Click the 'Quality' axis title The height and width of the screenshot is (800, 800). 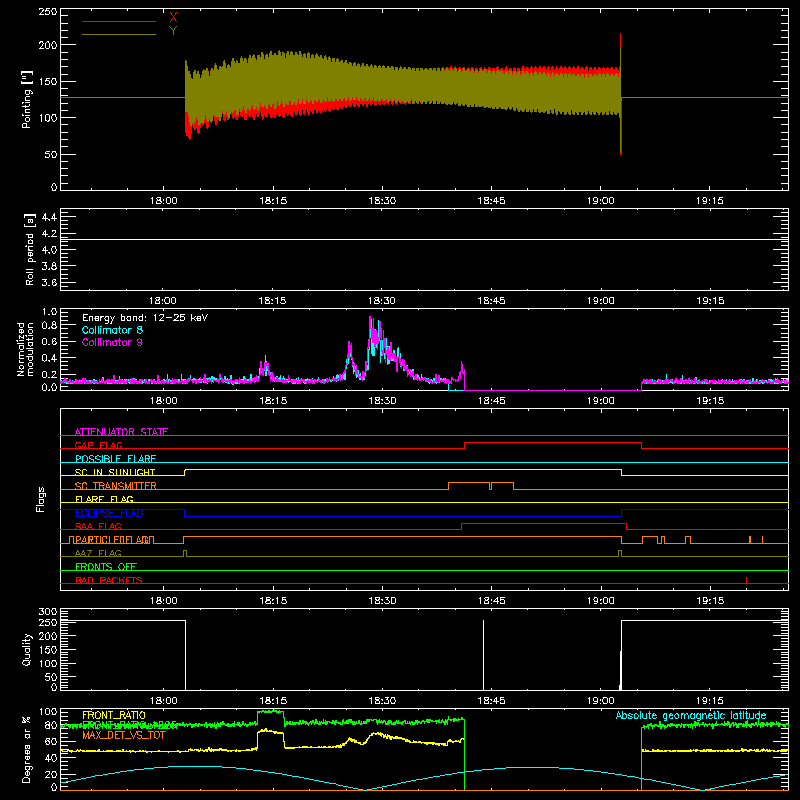pos(27,649)
